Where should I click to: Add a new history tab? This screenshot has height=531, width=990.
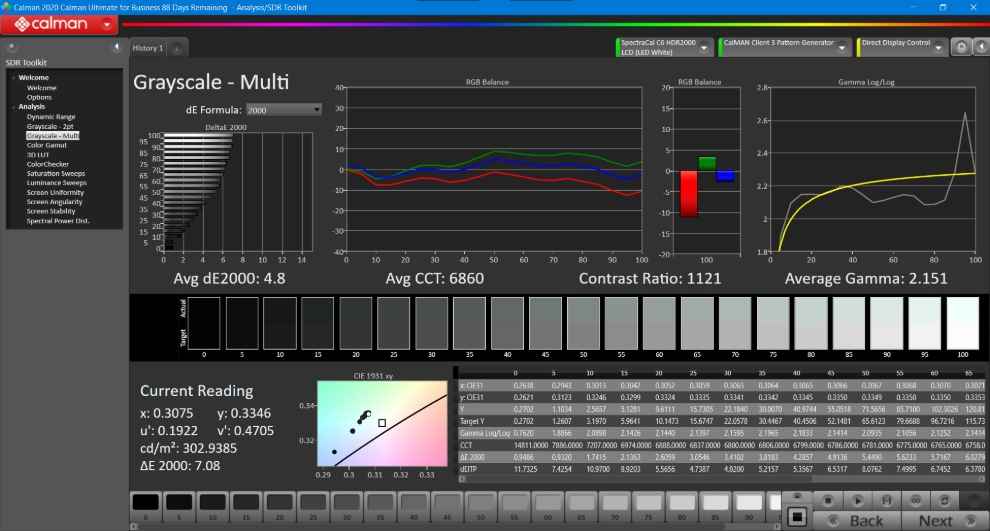(177, 49)
